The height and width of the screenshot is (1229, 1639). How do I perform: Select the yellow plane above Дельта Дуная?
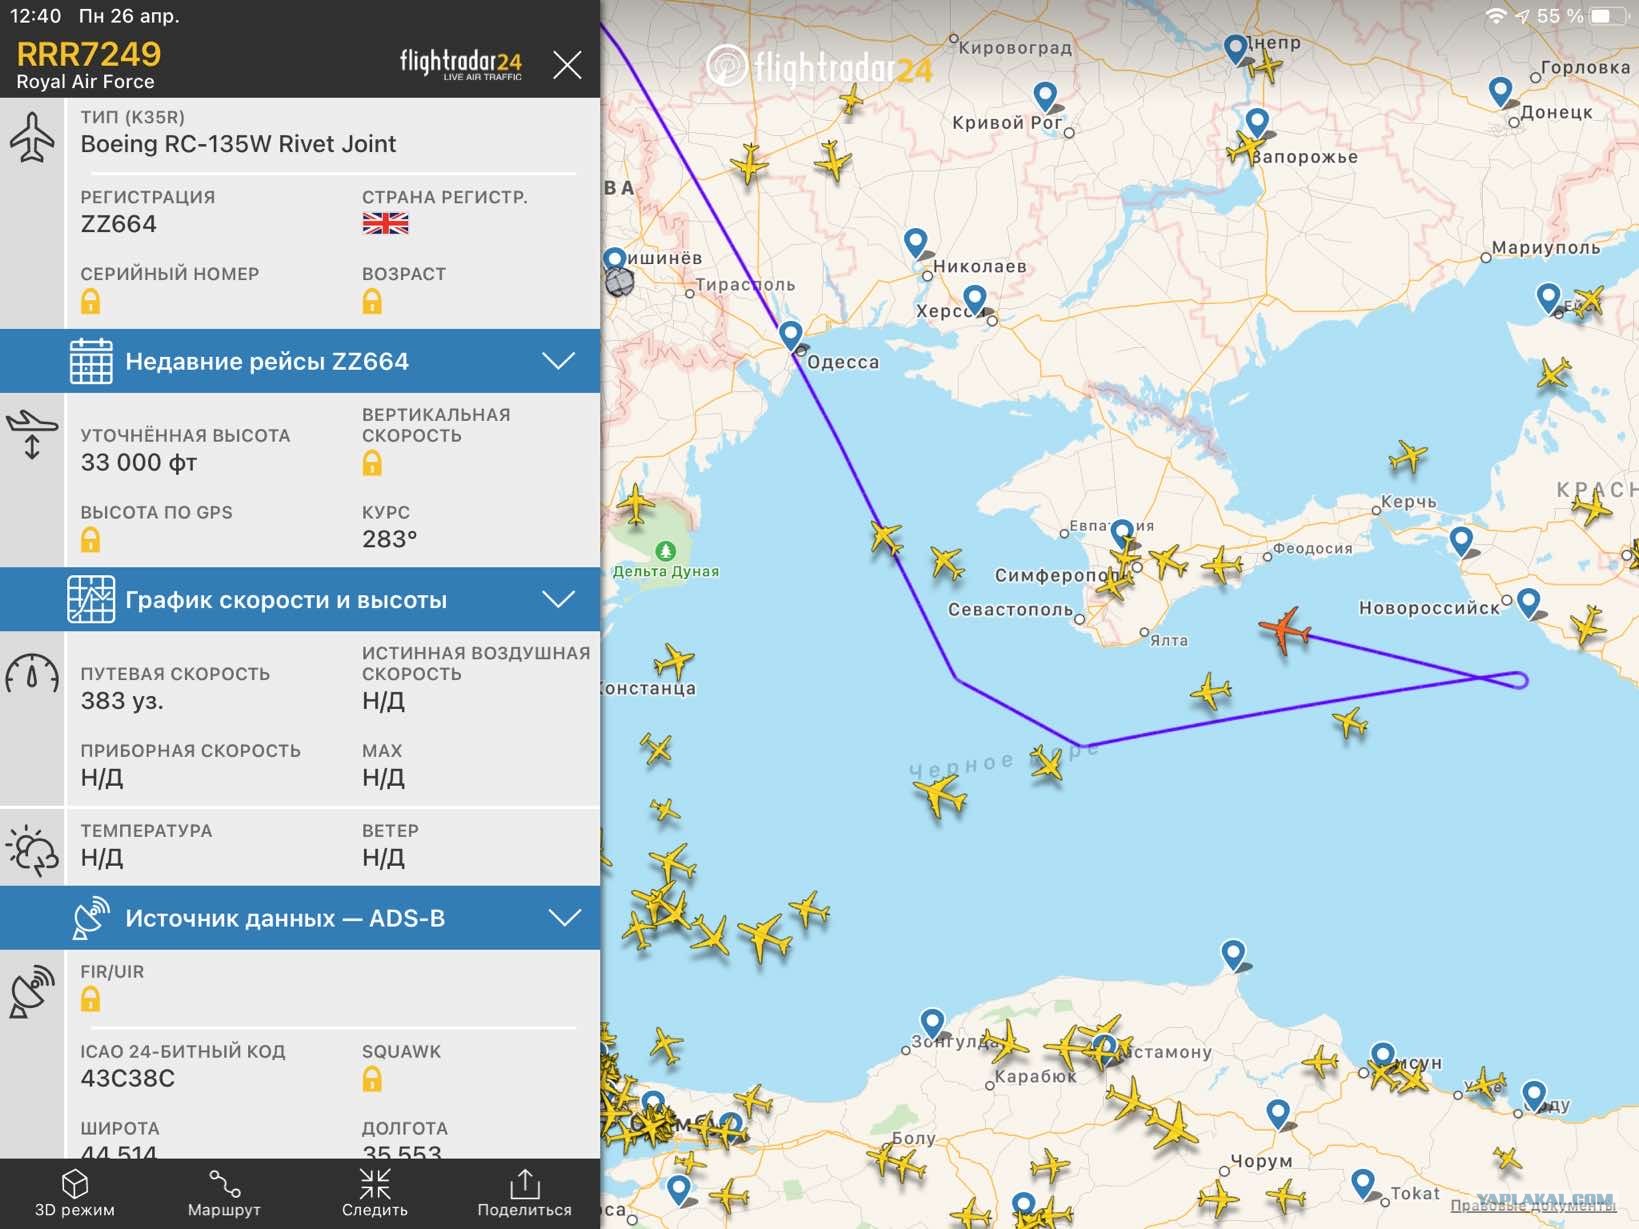coord(636,503)
